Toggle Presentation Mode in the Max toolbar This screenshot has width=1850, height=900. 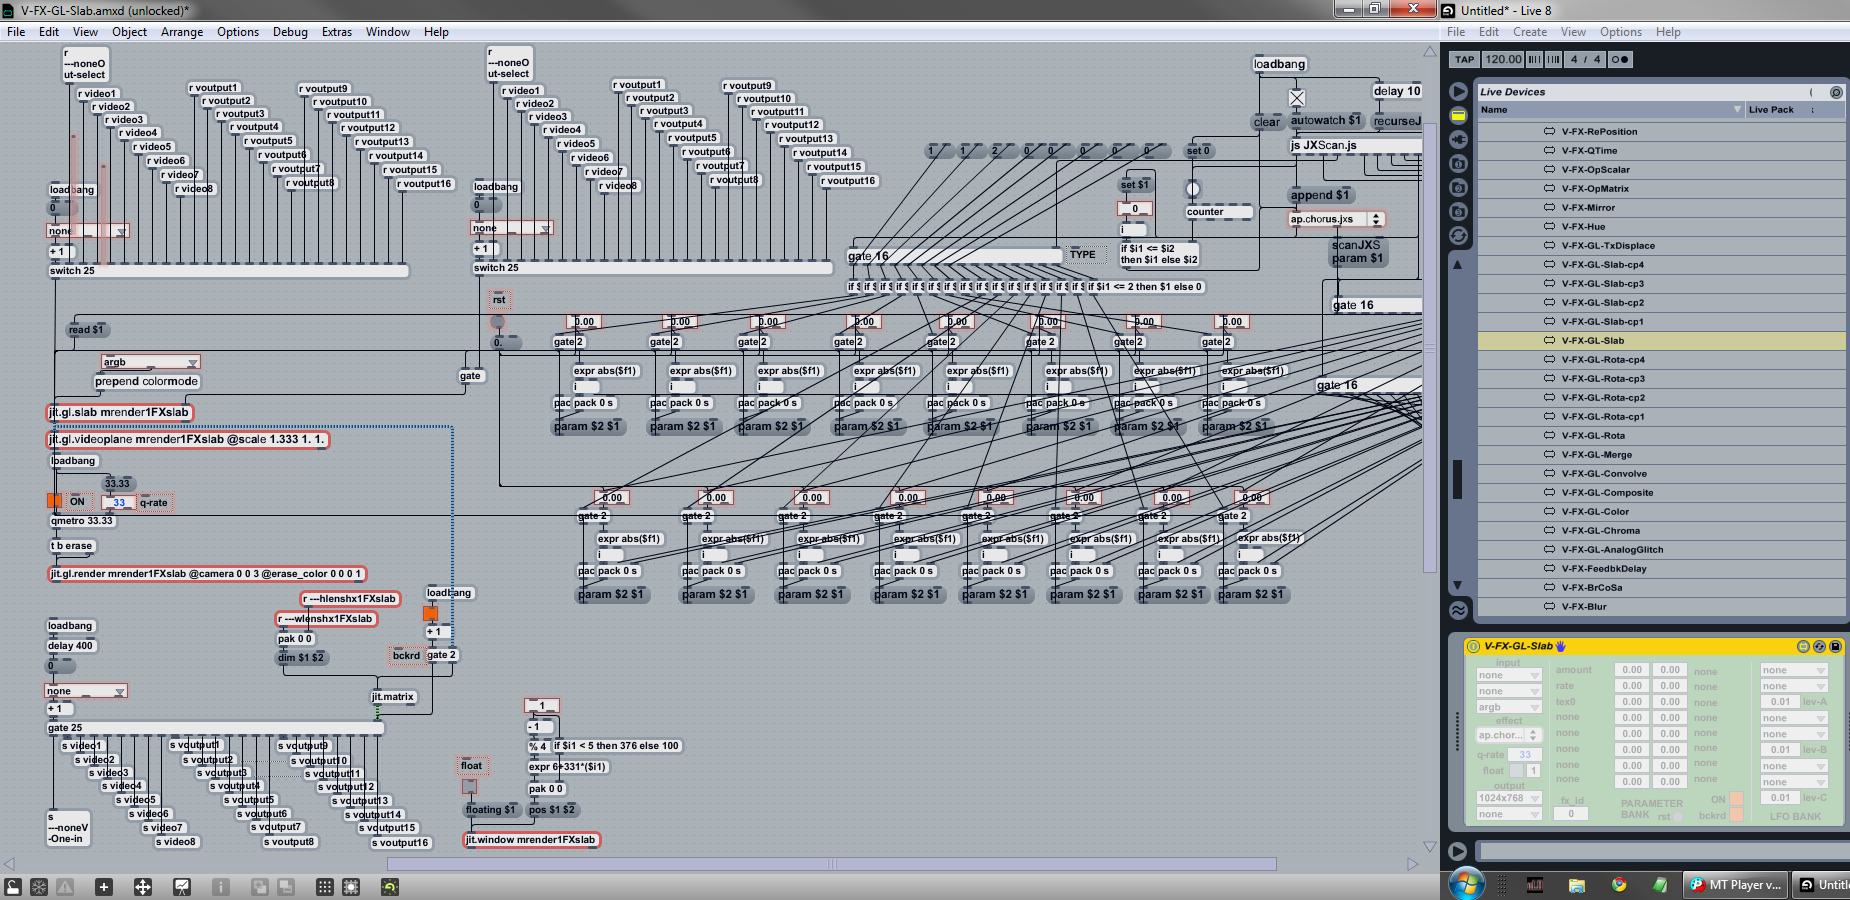(x=182, y=887)
